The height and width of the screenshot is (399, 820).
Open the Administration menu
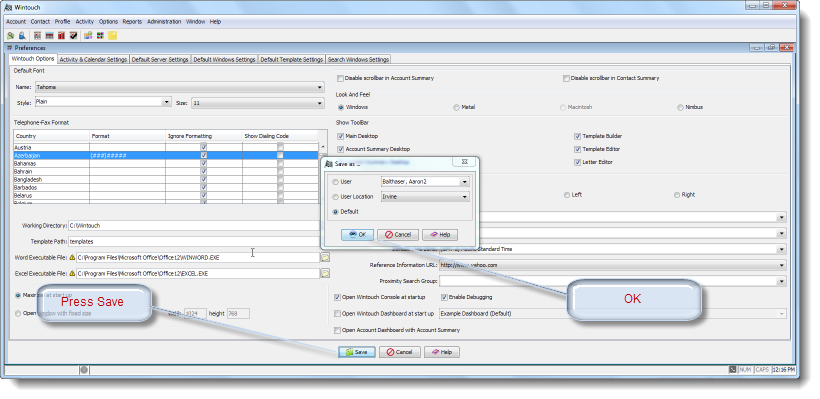click(164, 22)
